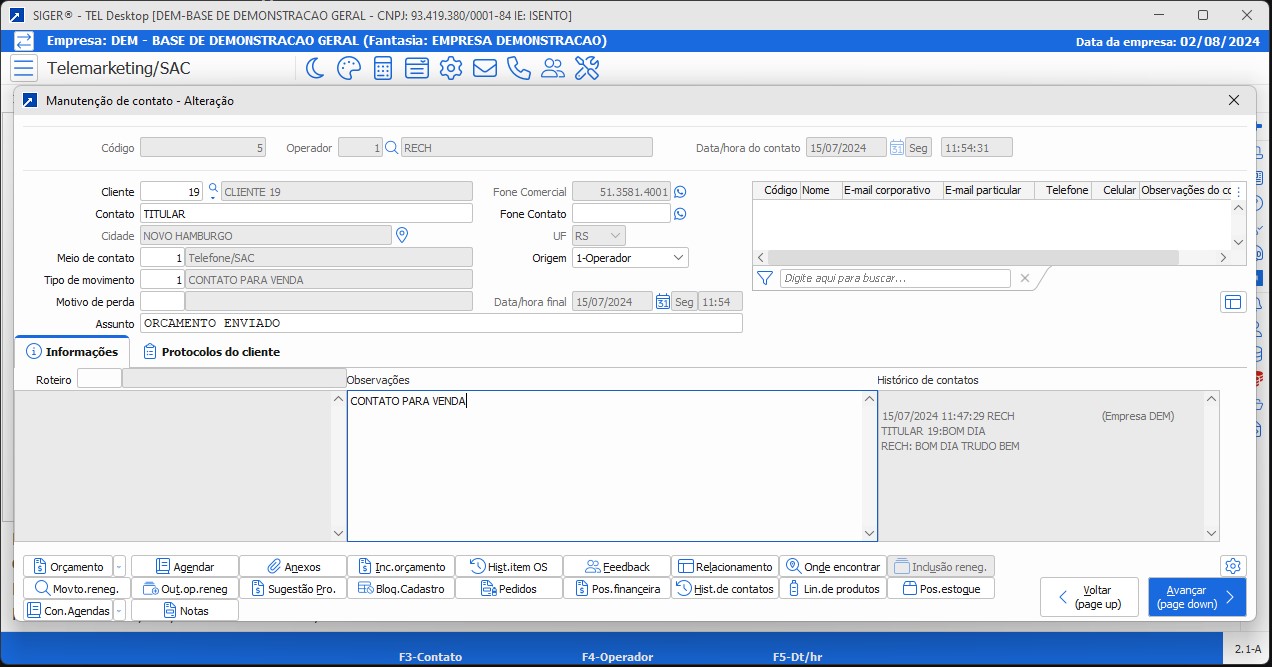Click the phone handset toolbar icon
The width and height of the screenshot is (1272, 667).
(x=518, y=68)
